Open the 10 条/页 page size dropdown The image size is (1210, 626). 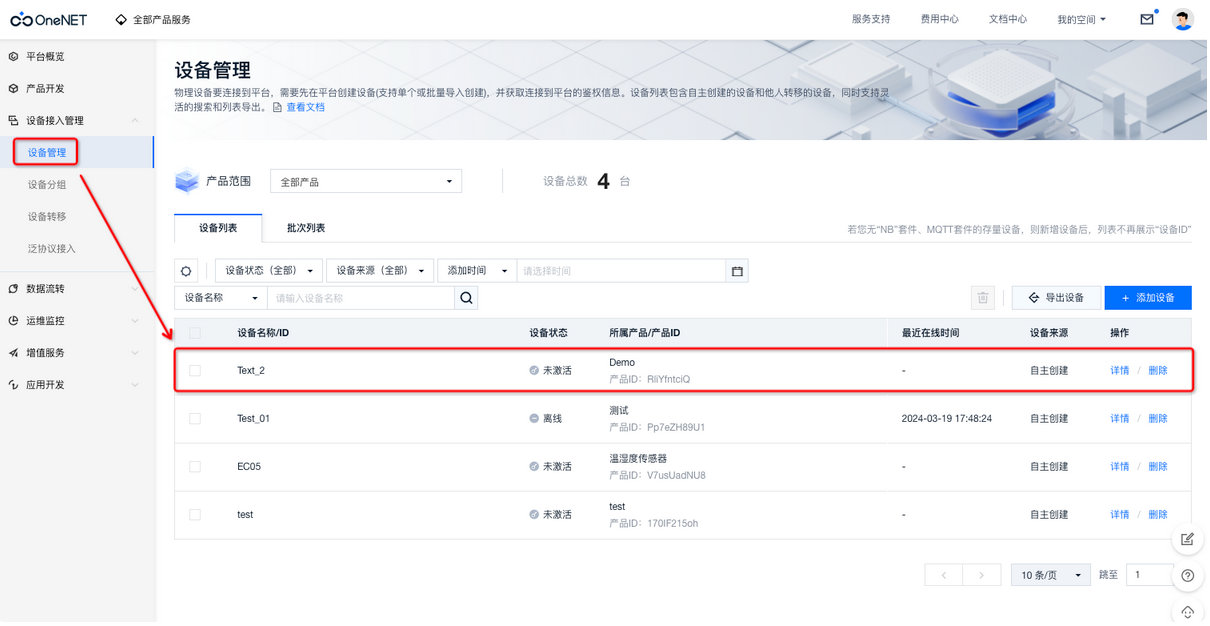1050,575
